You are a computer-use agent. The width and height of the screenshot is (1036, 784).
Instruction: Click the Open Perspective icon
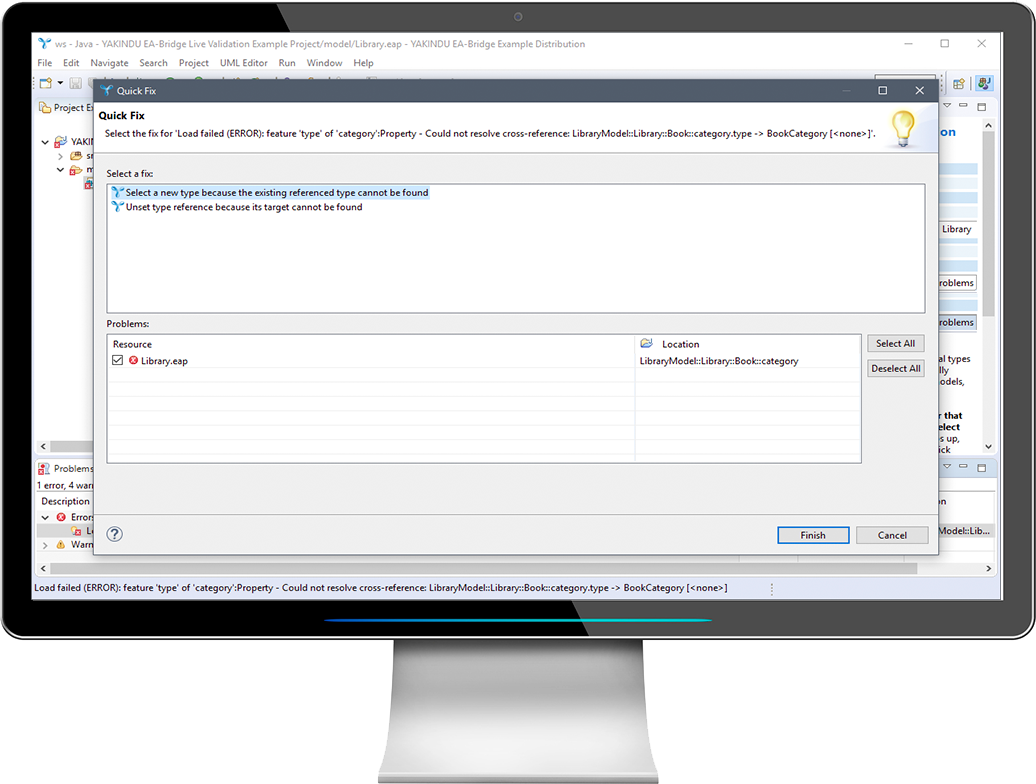point(959,83)
